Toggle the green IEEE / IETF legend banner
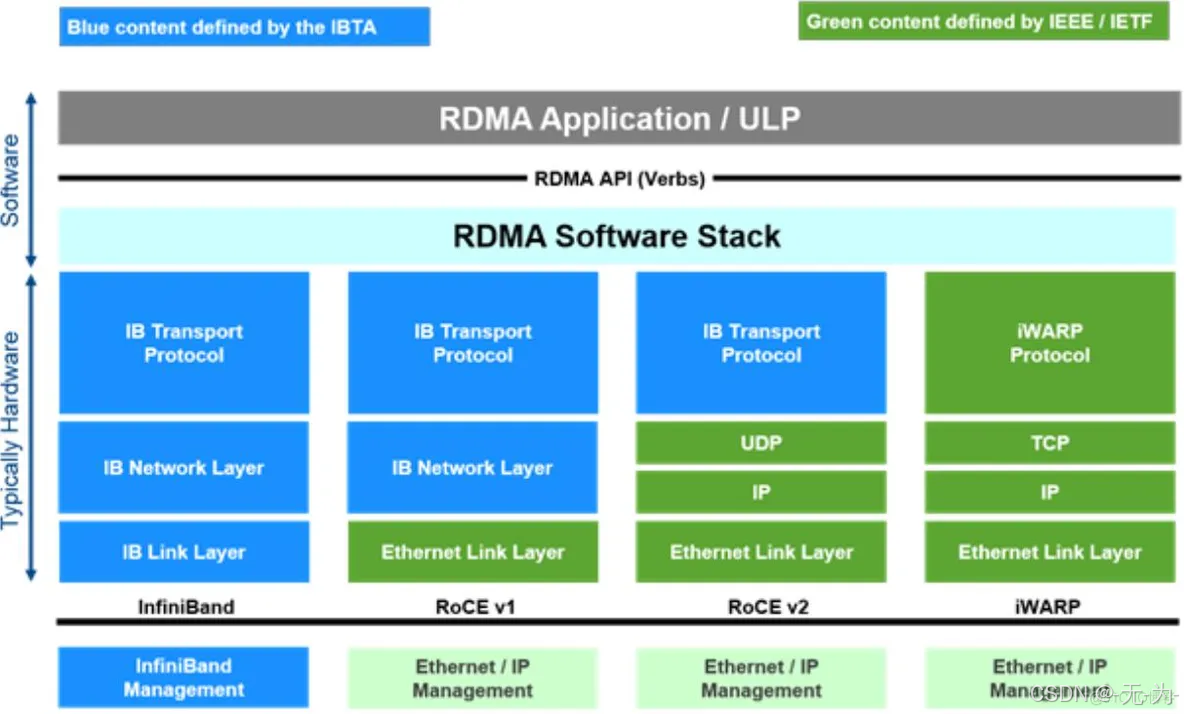Image resolution: width=1184 pixels, height=714 pixels. click(x=983, y=21)
